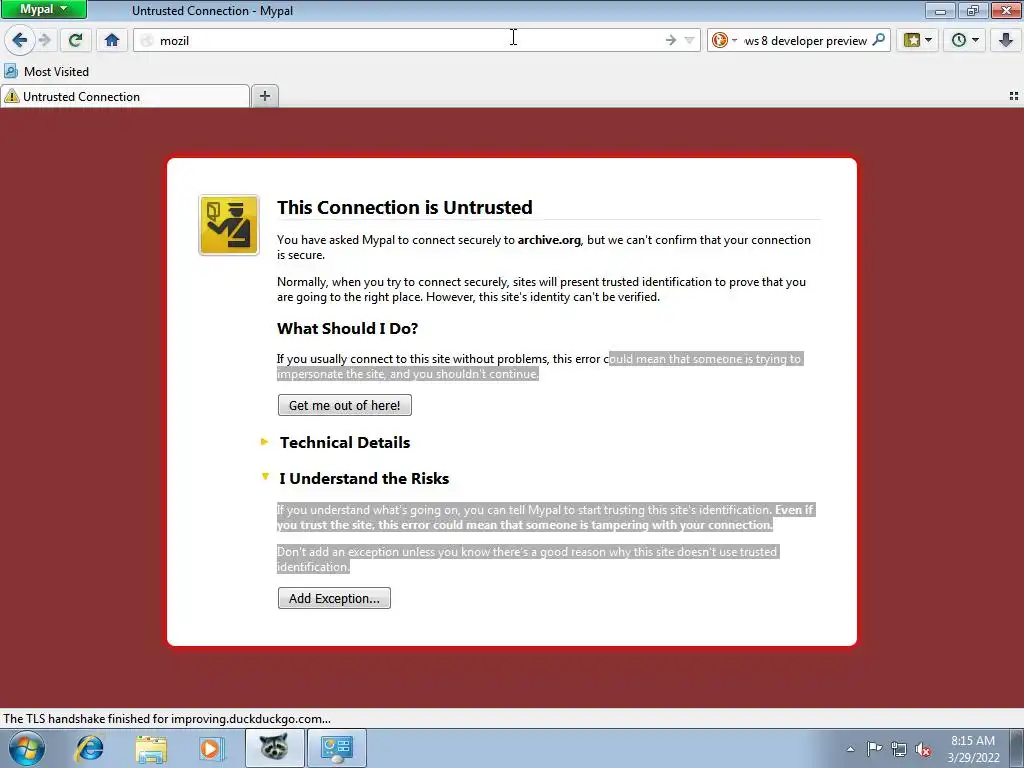Click the 'Add Exception...' button
Image resolution: width=1024 pixels, height=768 pixels.
[x=334, y=598]
